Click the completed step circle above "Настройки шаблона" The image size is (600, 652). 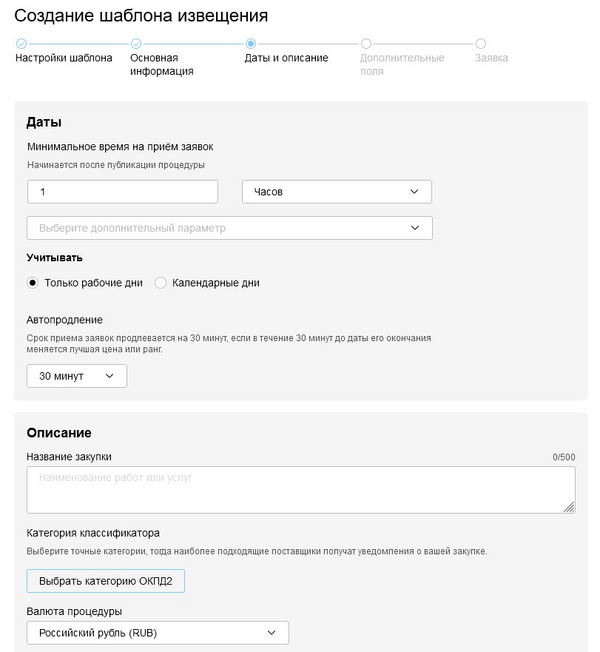[x=21, y=44]
